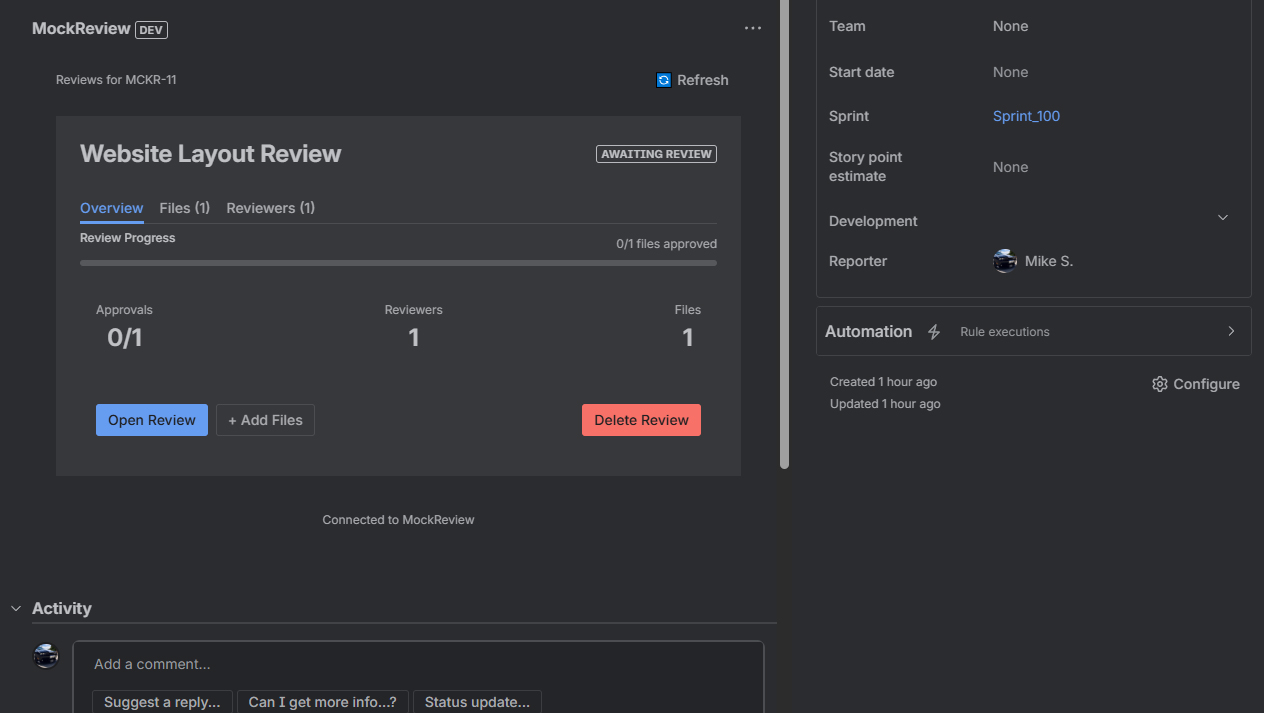Switch to the Files tab
The height and width of the screenshot is (713, 1264).
[184, 208]
